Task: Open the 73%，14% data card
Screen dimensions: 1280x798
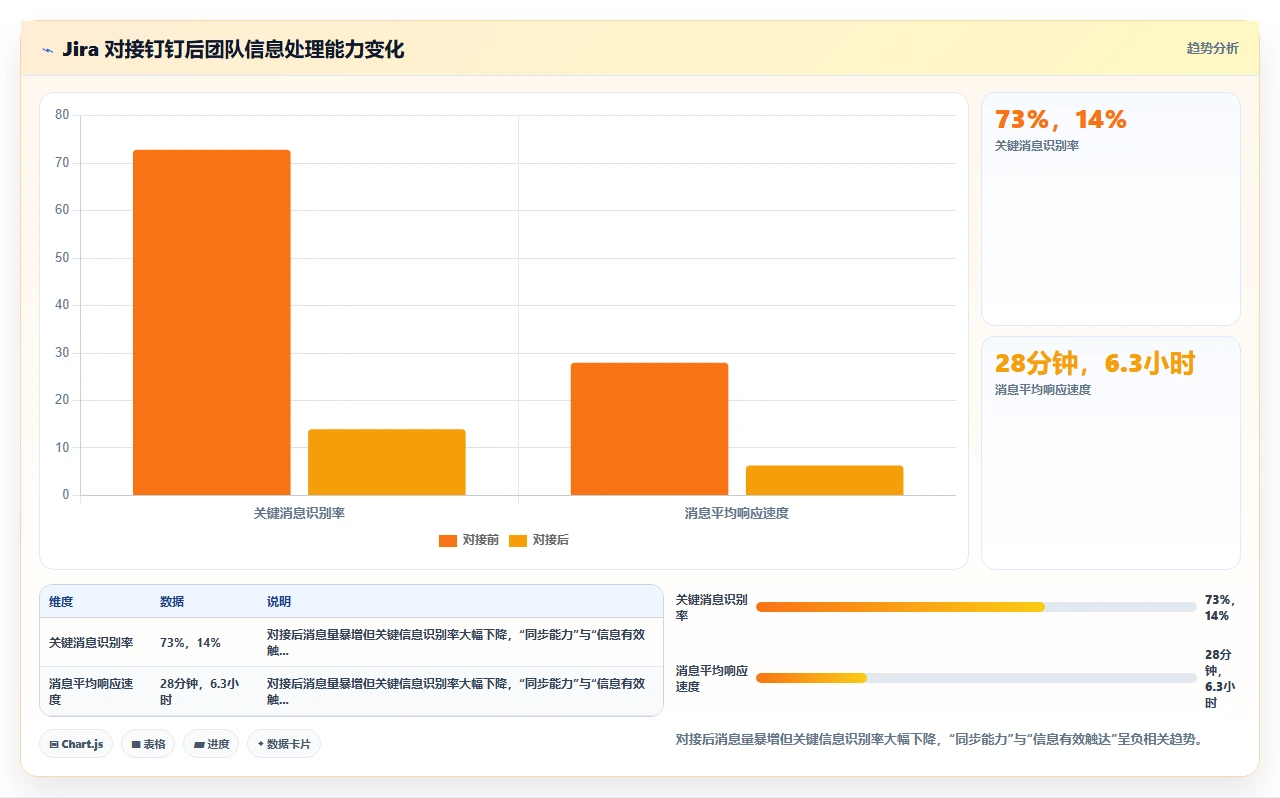Action: tap(1111, 209)
